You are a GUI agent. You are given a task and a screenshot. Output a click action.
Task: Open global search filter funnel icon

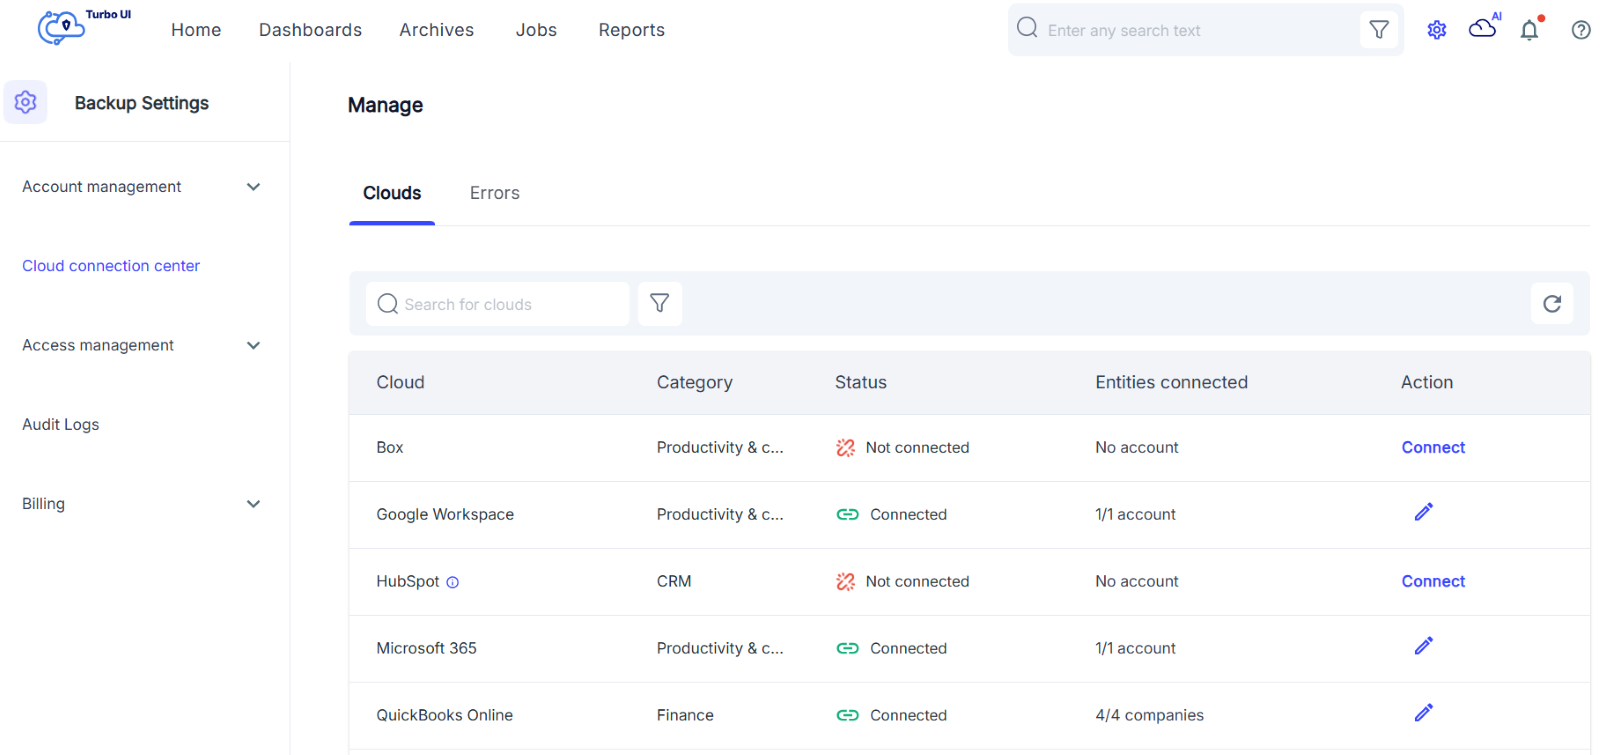click(1379, 30)
